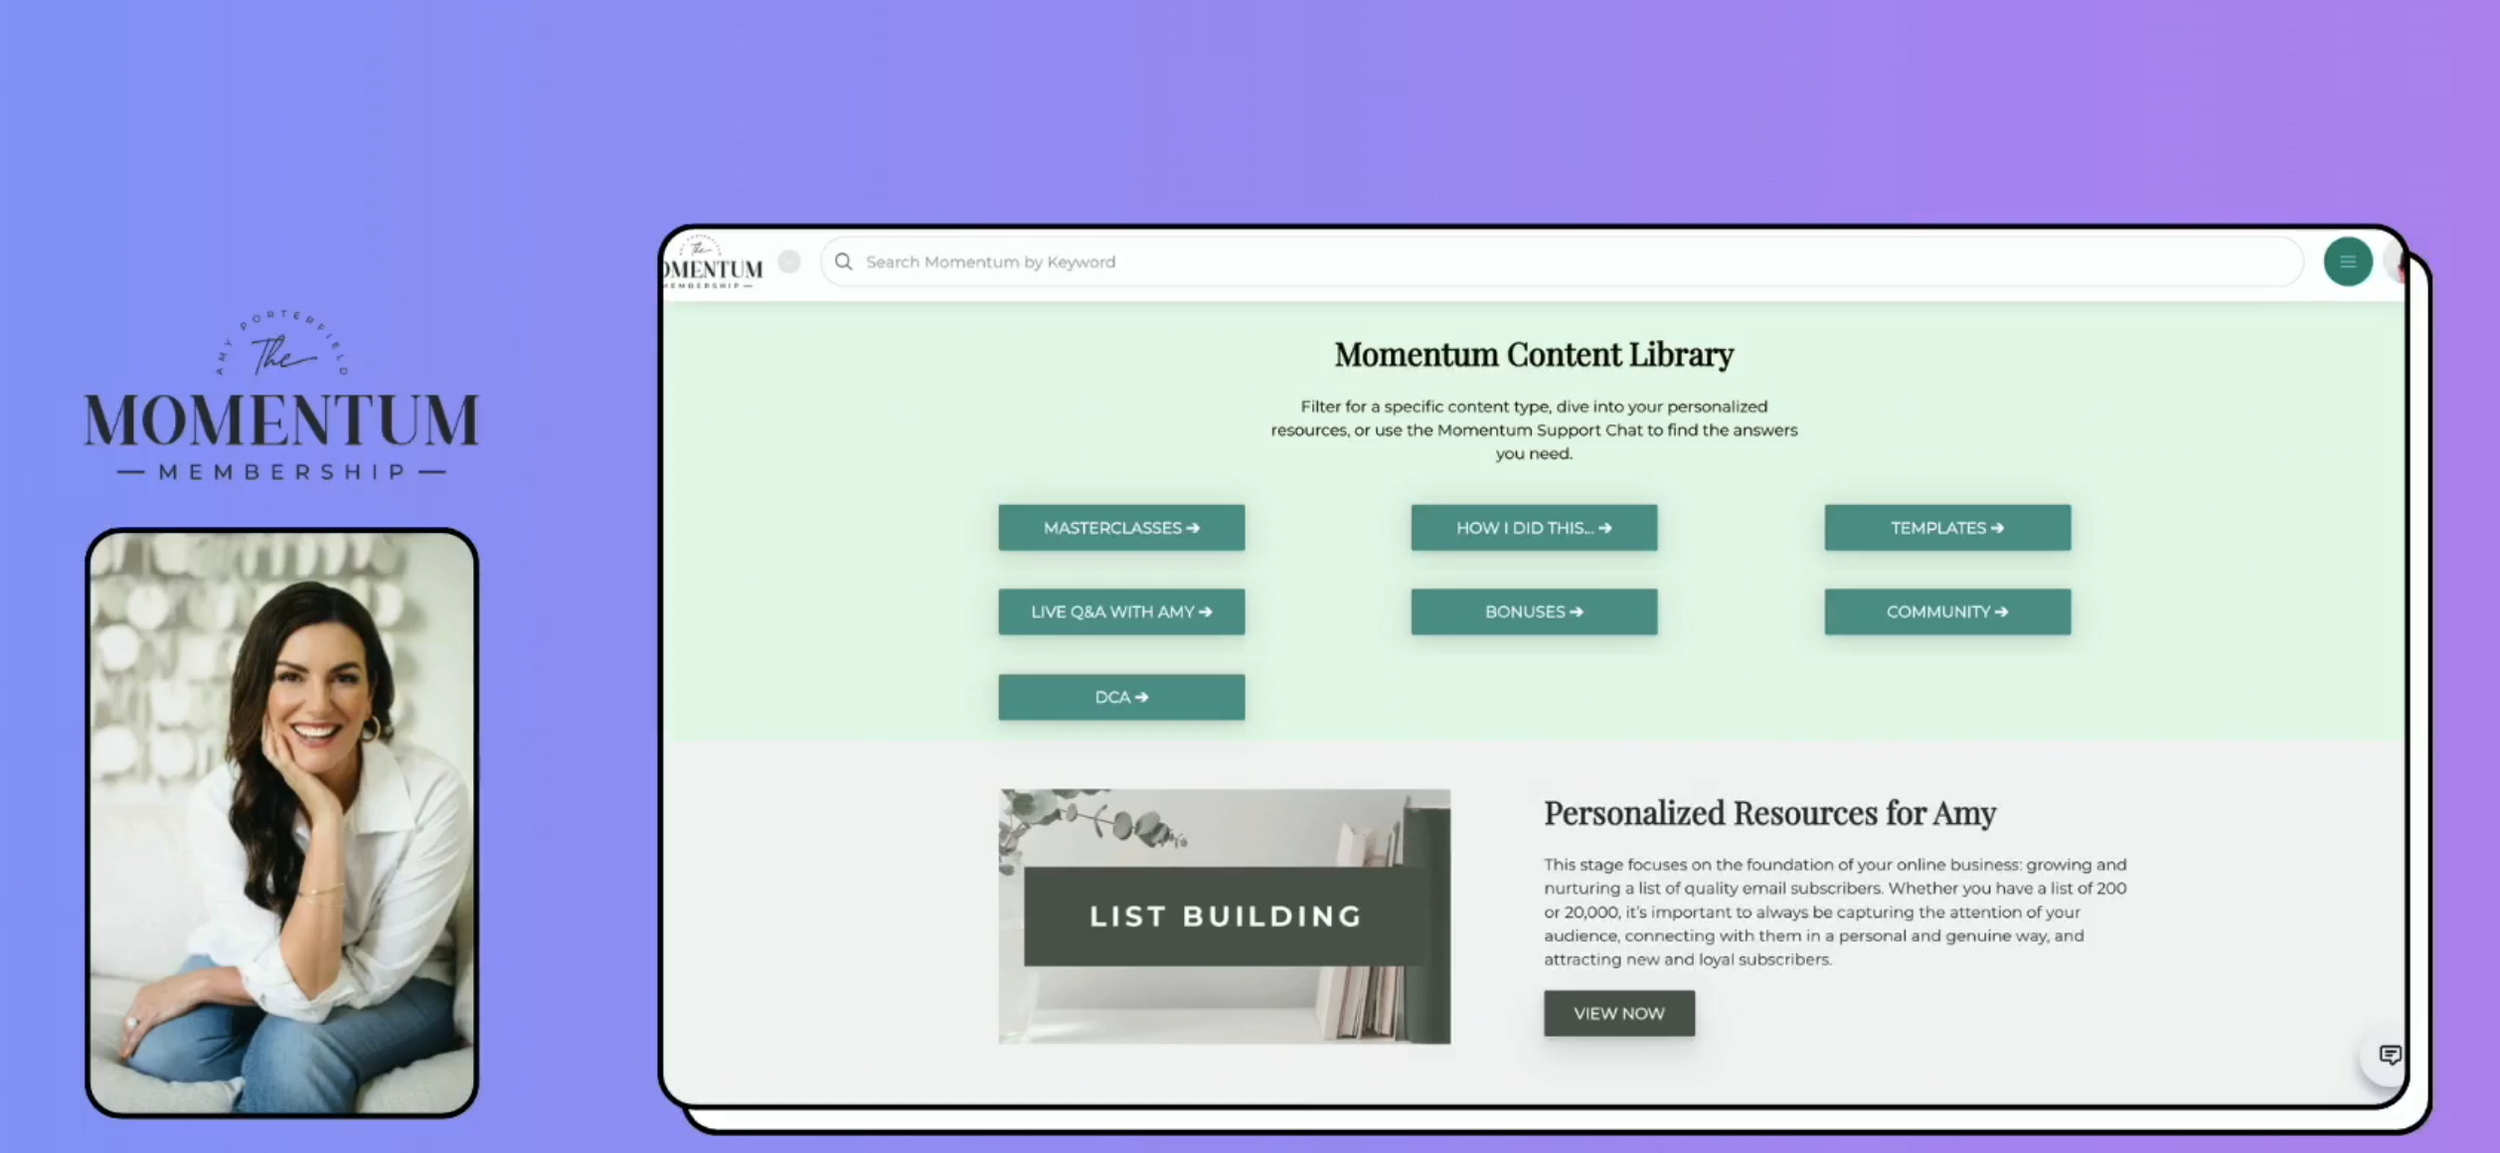
Task: Click the portrait photo on the left
Action: pyautogui.click(x=282, y=822)
